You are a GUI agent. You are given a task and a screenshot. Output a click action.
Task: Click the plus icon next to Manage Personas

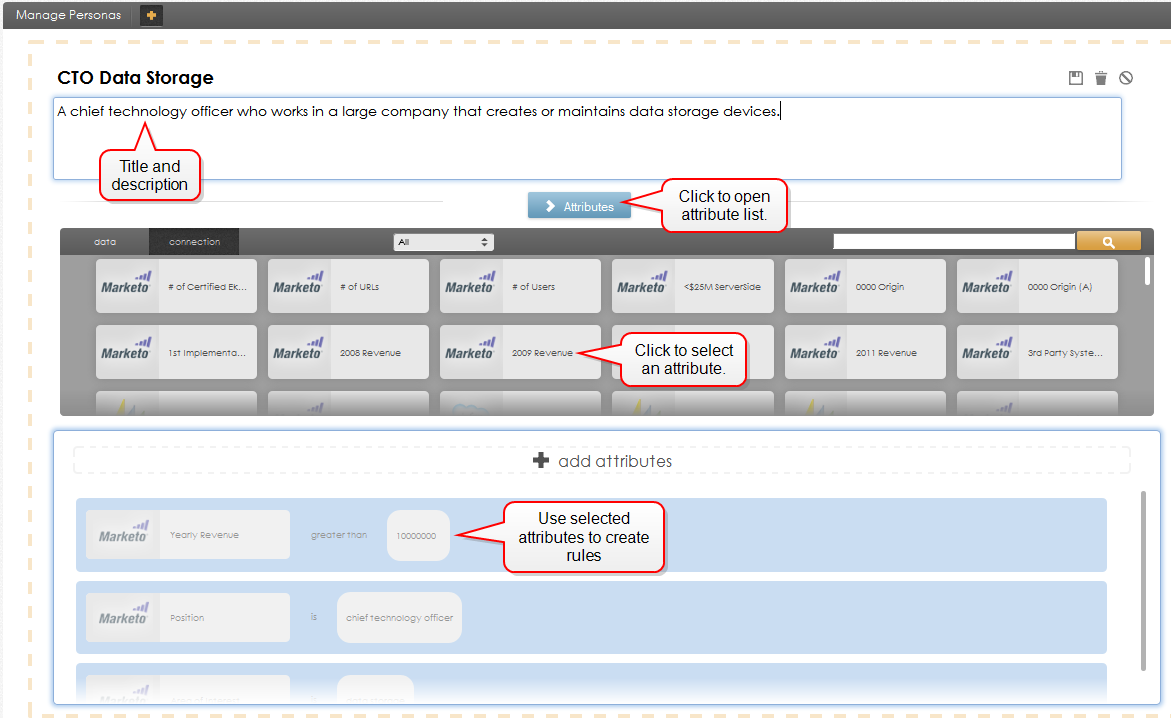pyautogui.click(x=151, y=15)
